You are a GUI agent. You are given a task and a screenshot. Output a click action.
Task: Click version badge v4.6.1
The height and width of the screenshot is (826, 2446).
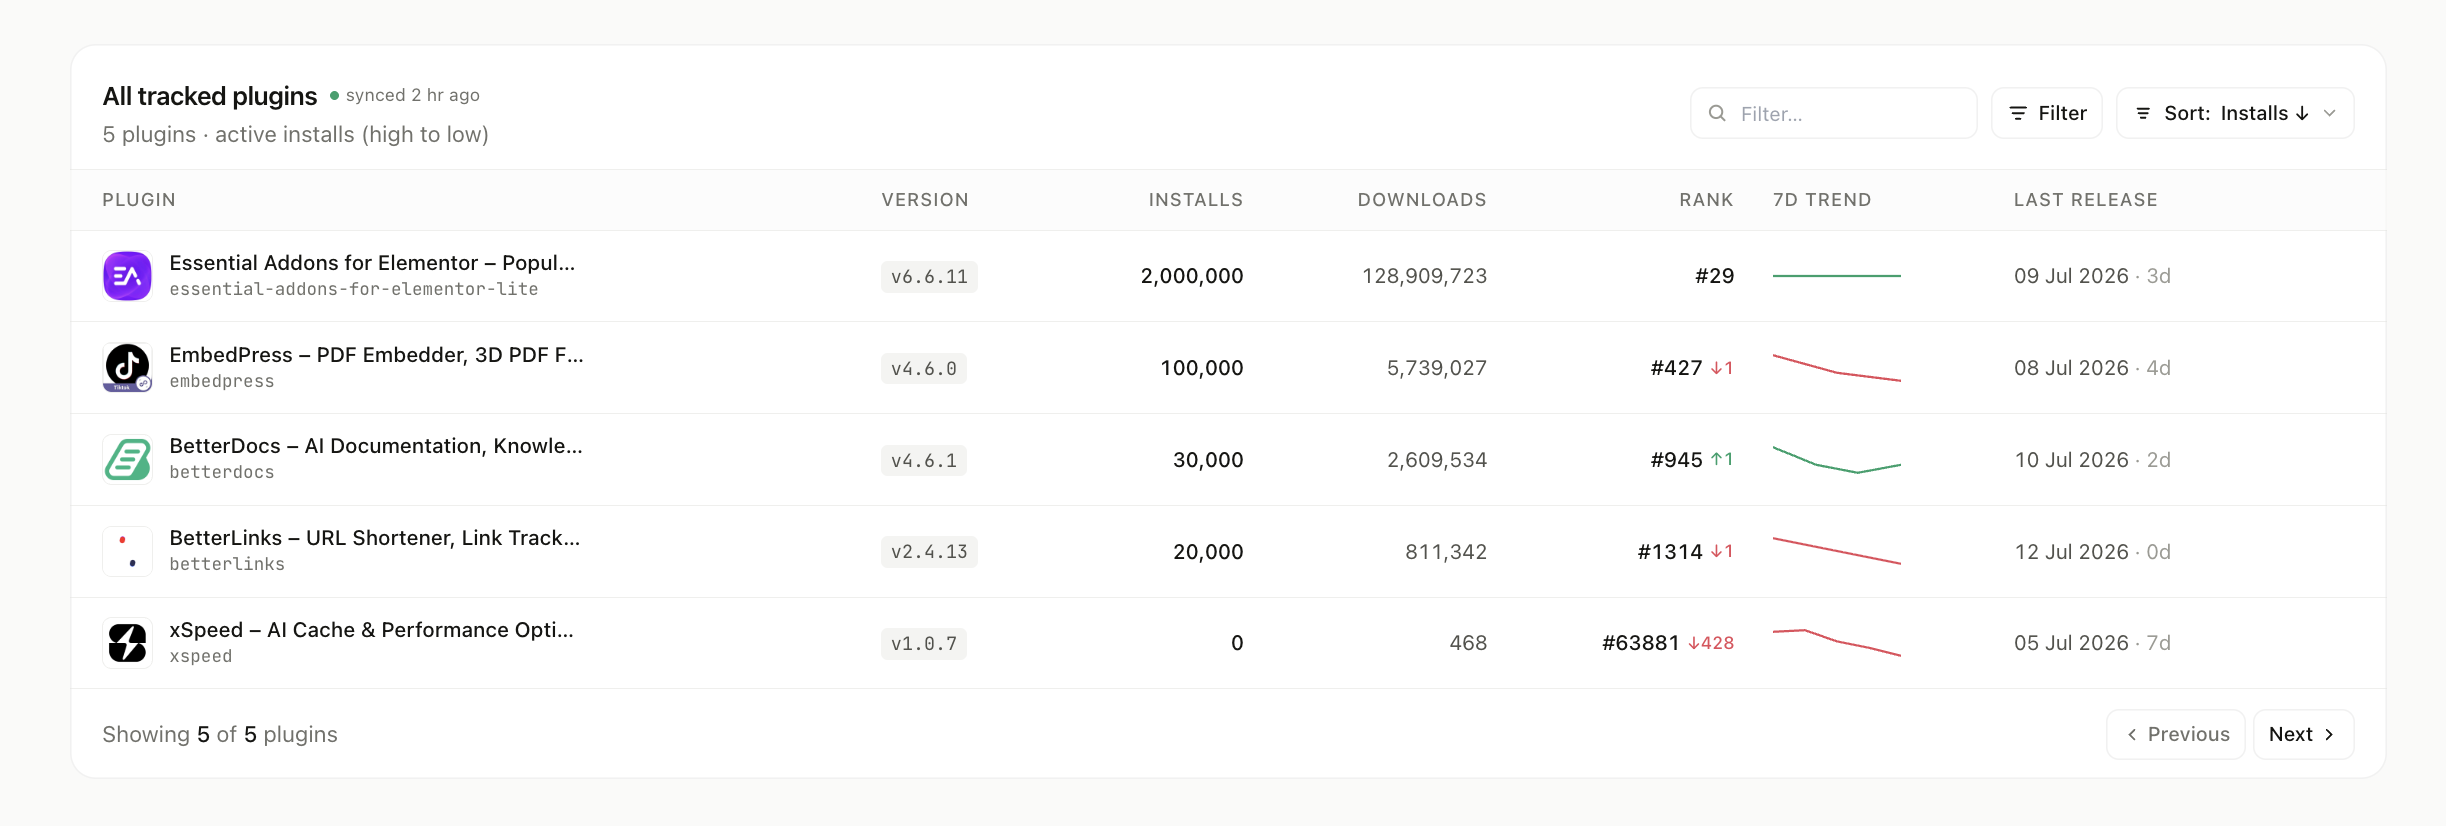click(x=923, y=460)
